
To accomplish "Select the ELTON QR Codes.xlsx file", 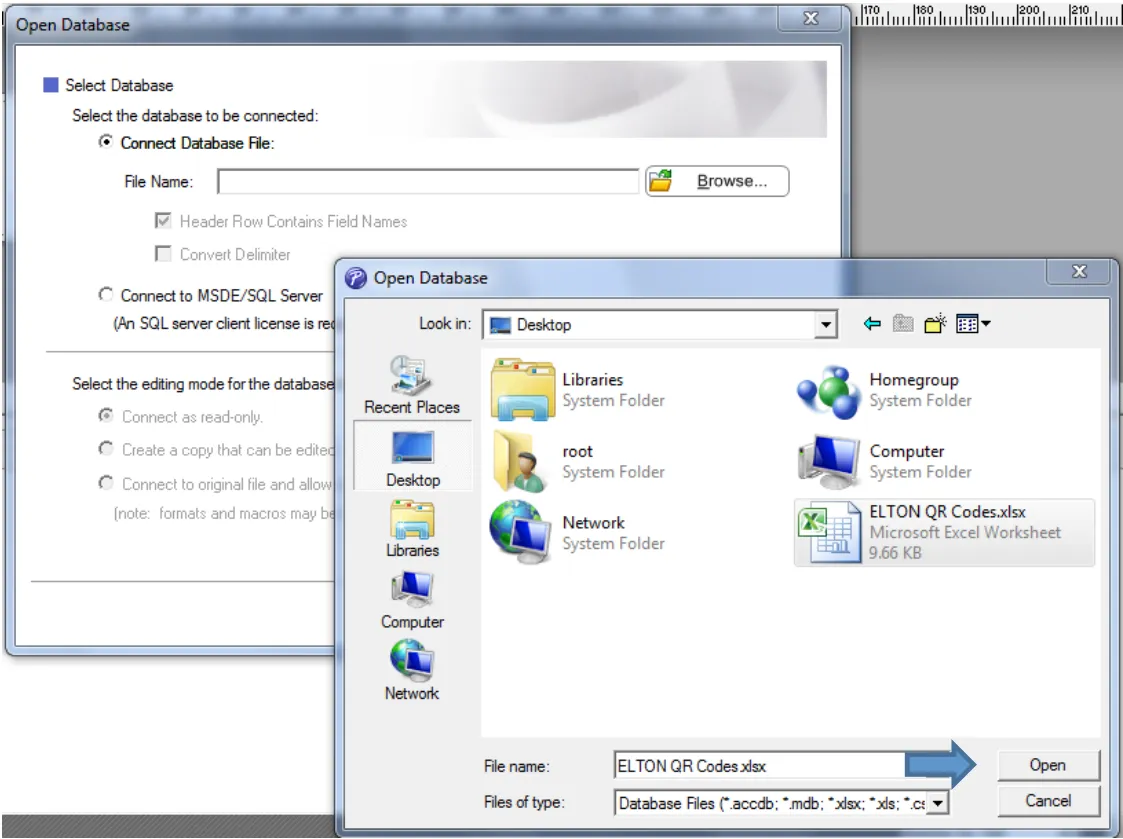I will (944, 532).
